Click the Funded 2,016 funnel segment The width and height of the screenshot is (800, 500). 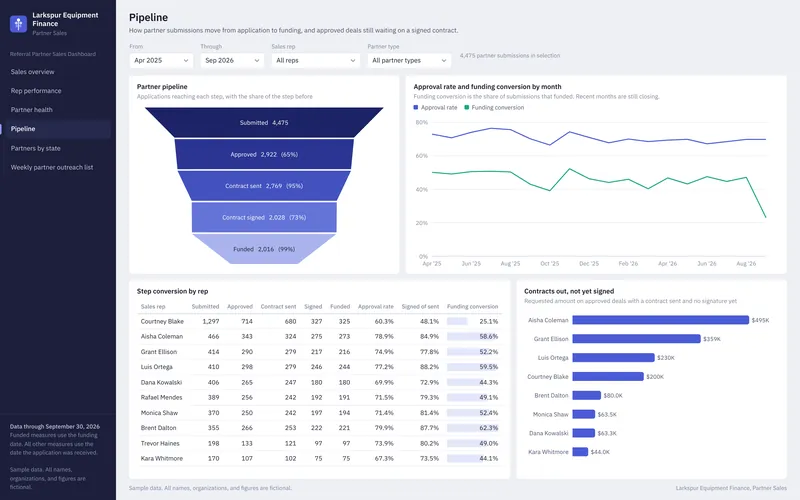point(264,249)
